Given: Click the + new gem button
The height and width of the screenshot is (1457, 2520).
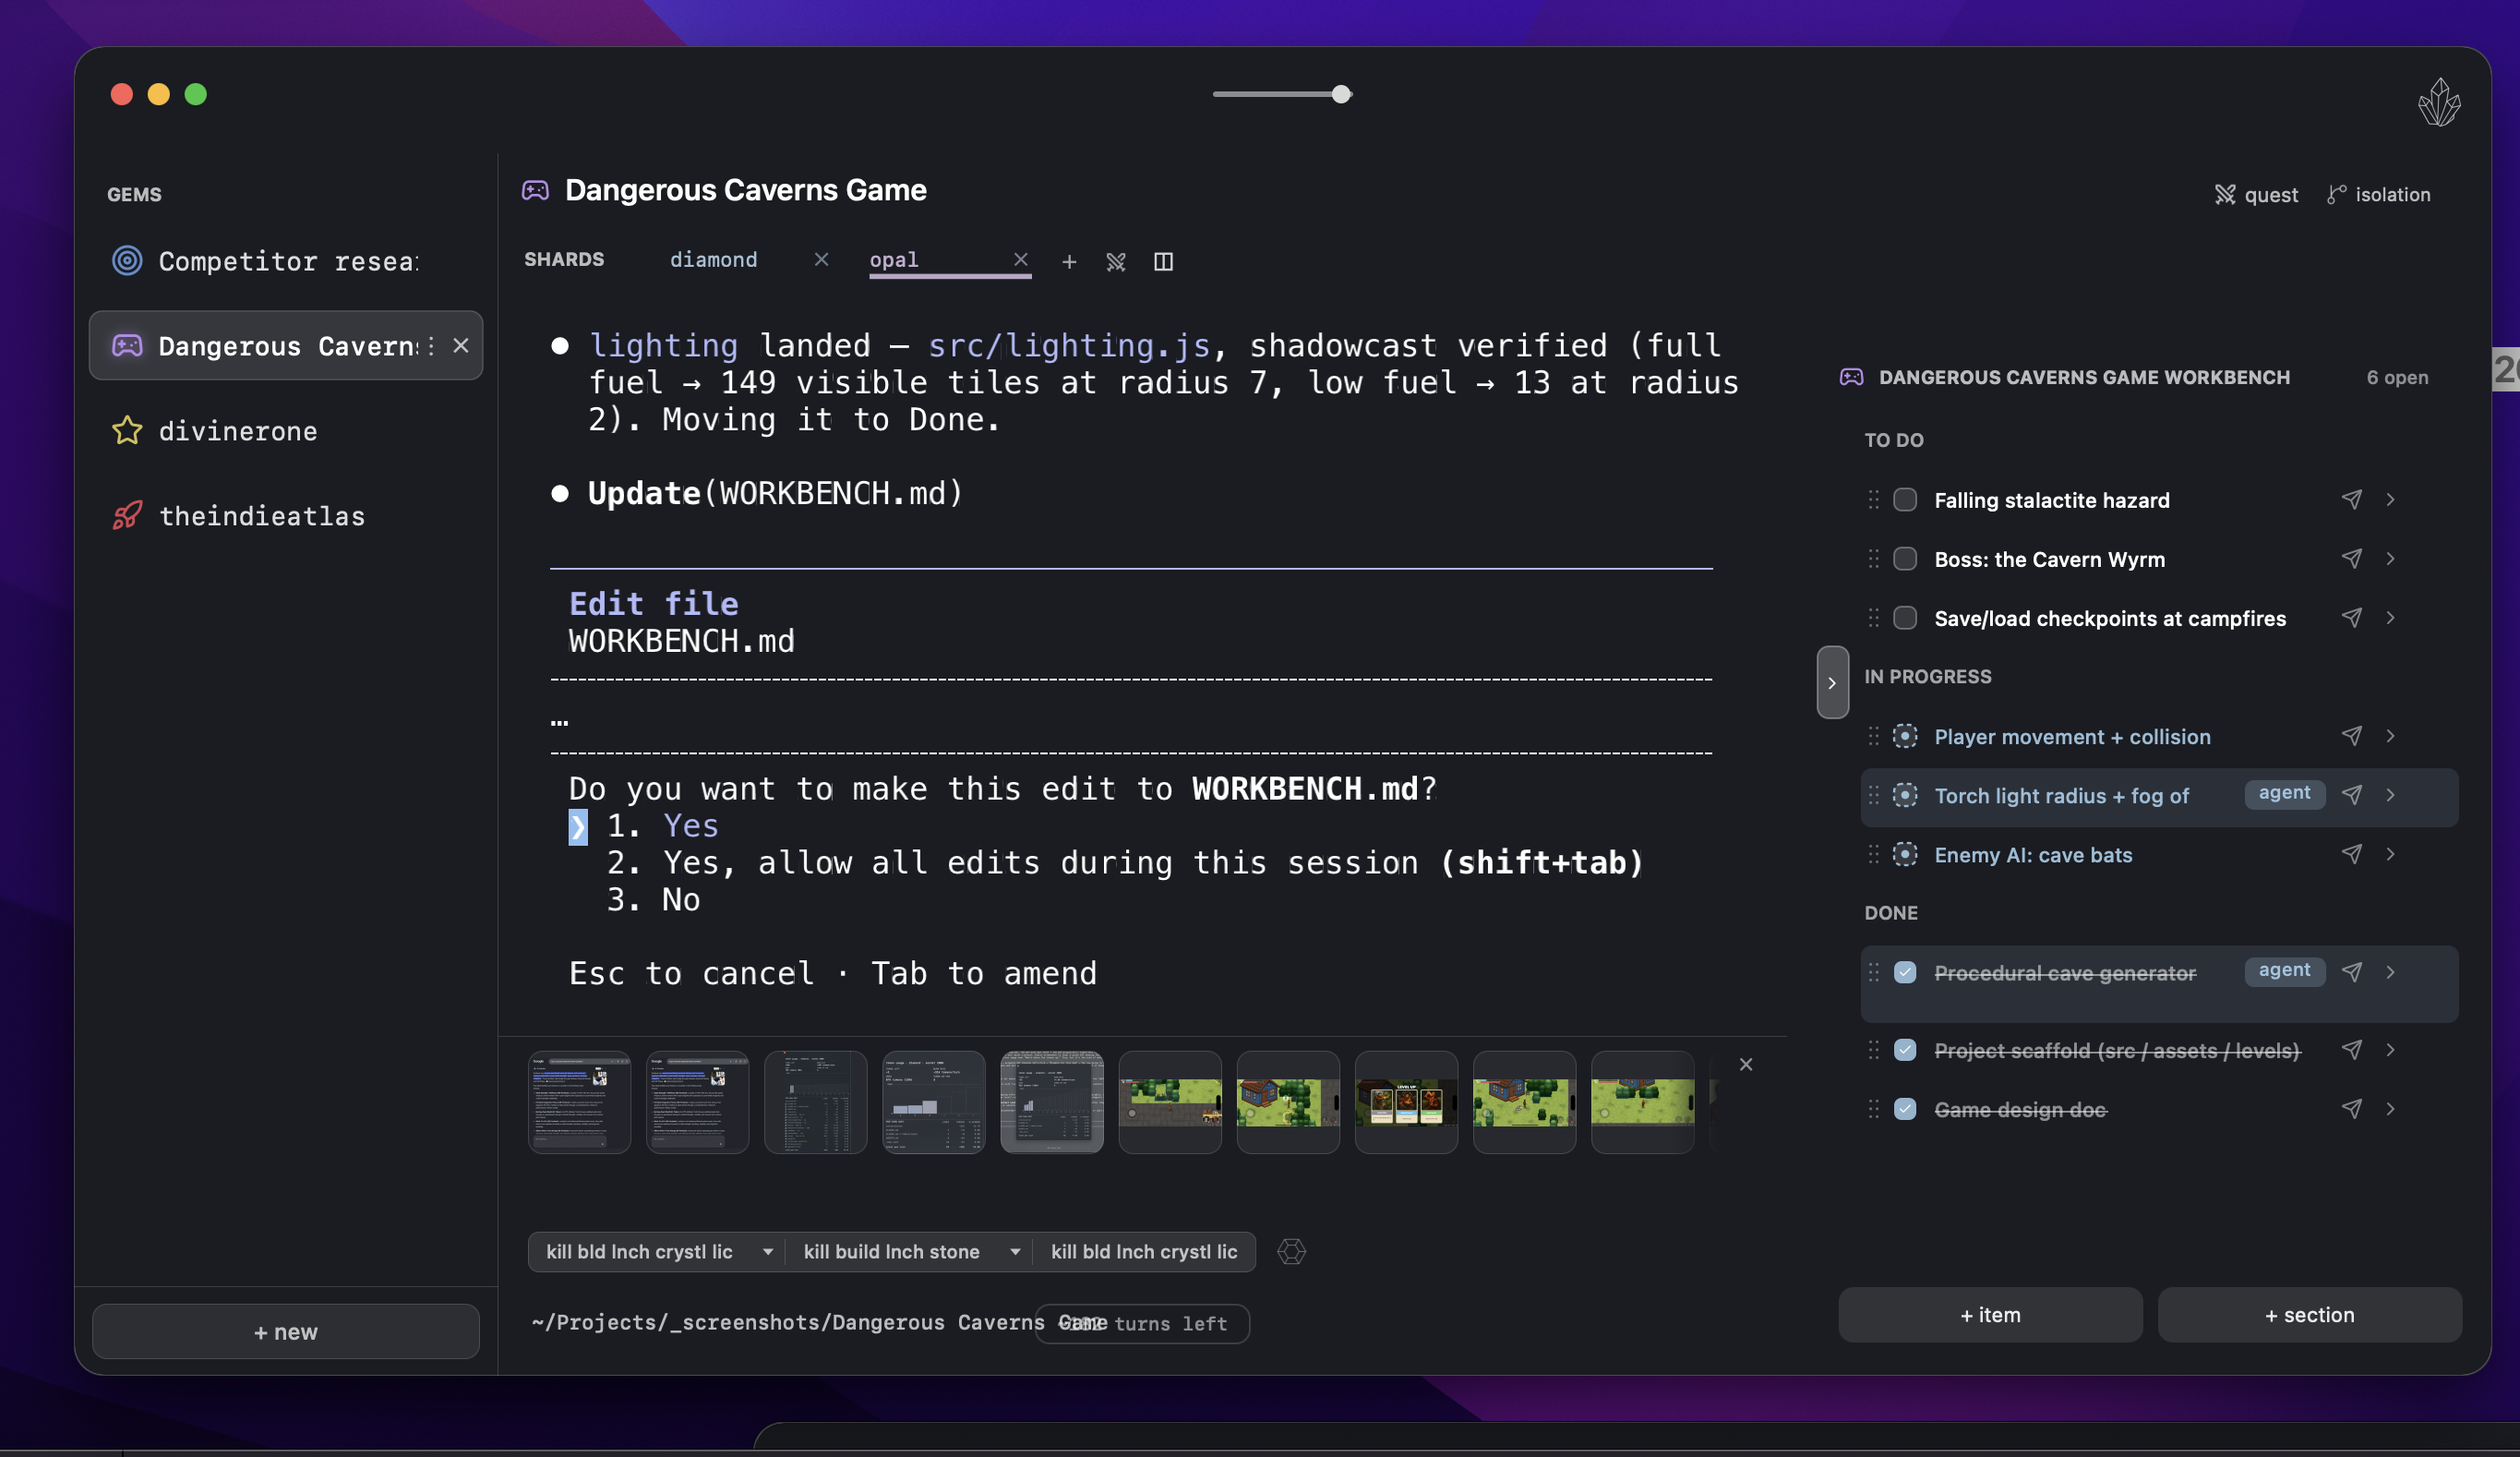Looking at the screenshot, I should click(x=285, y=1331).
